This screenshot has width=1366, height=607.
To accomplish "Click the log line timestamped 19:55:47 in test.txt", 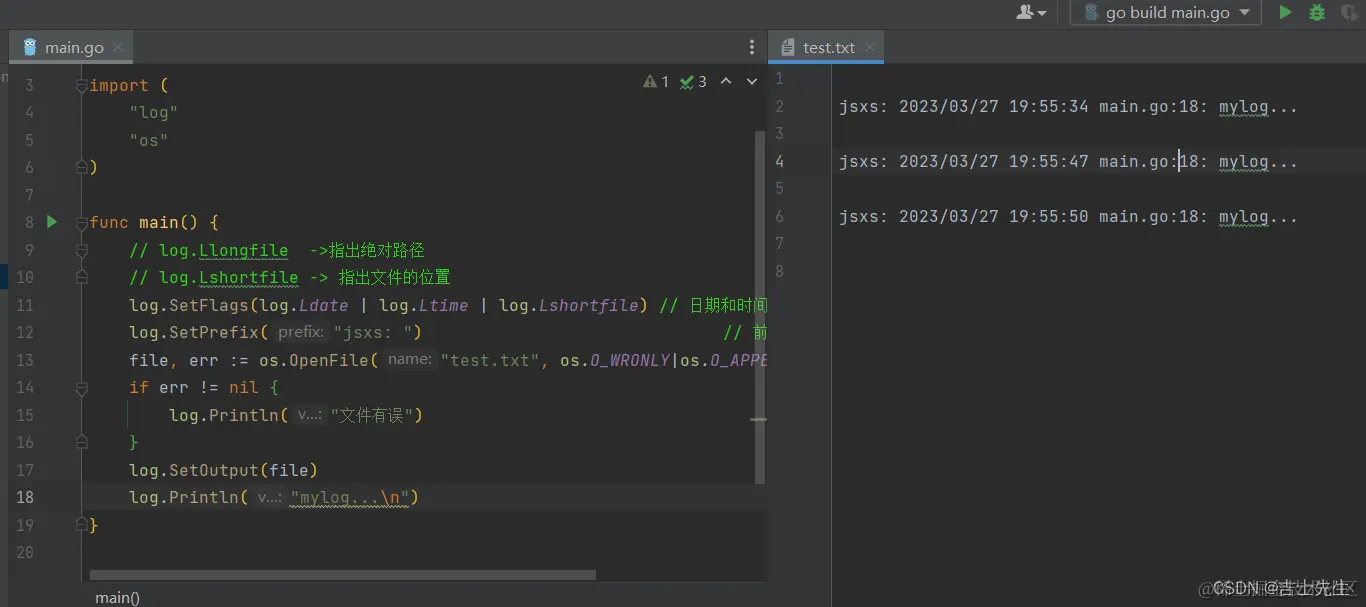I will point(1068,161).
